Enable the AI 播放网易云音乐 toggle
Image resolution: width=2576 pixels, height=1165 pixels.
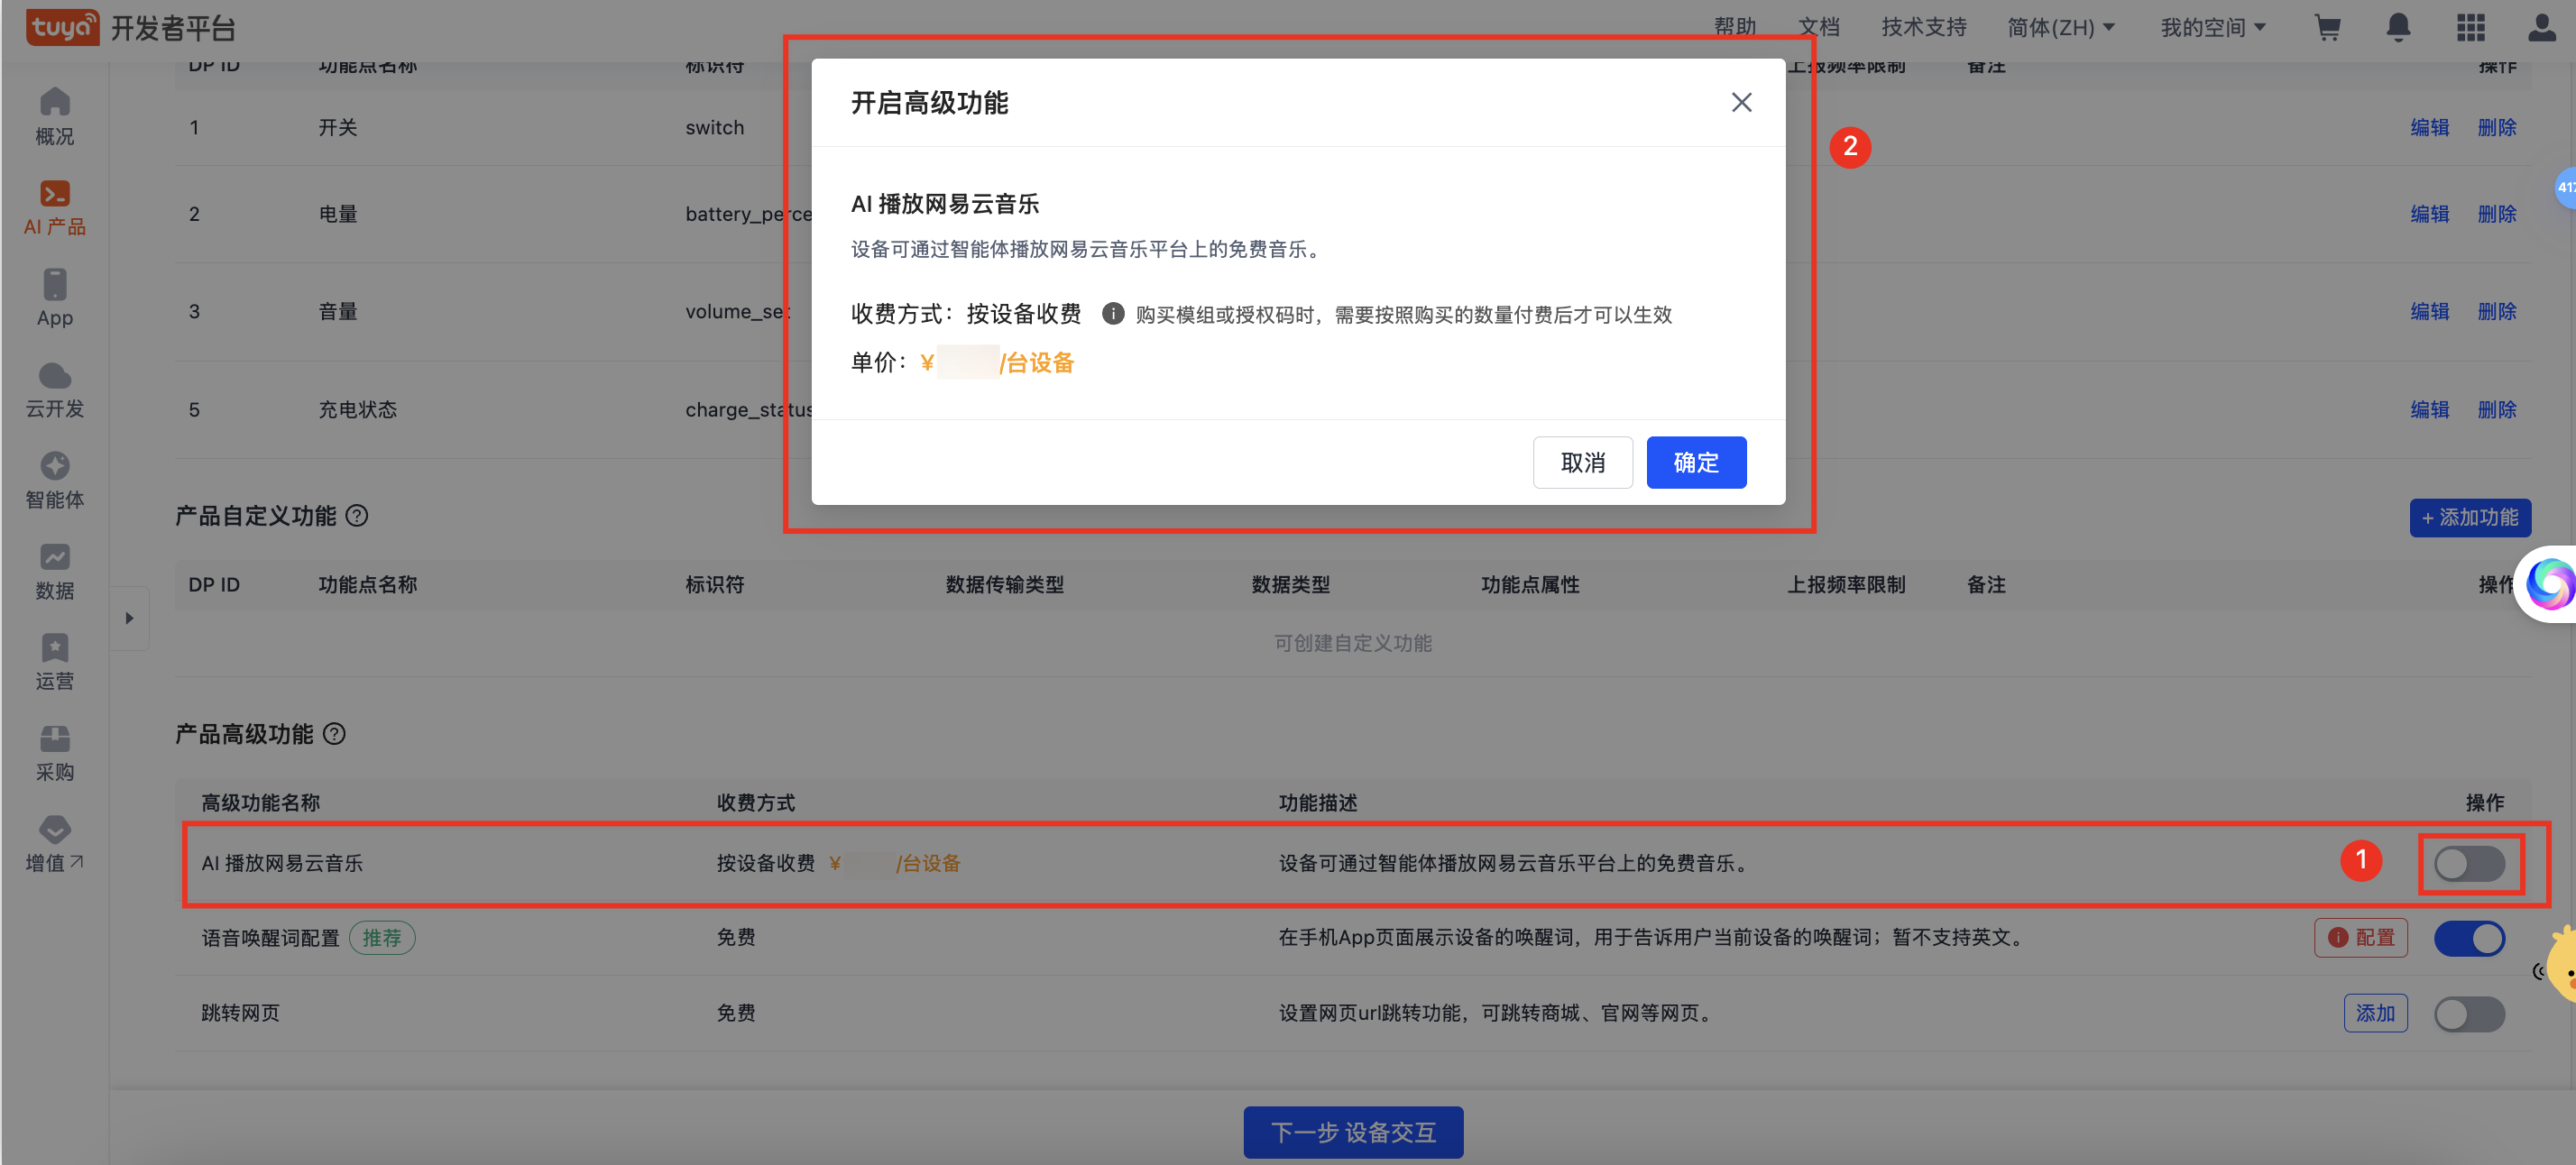[x=2468, y=863]
